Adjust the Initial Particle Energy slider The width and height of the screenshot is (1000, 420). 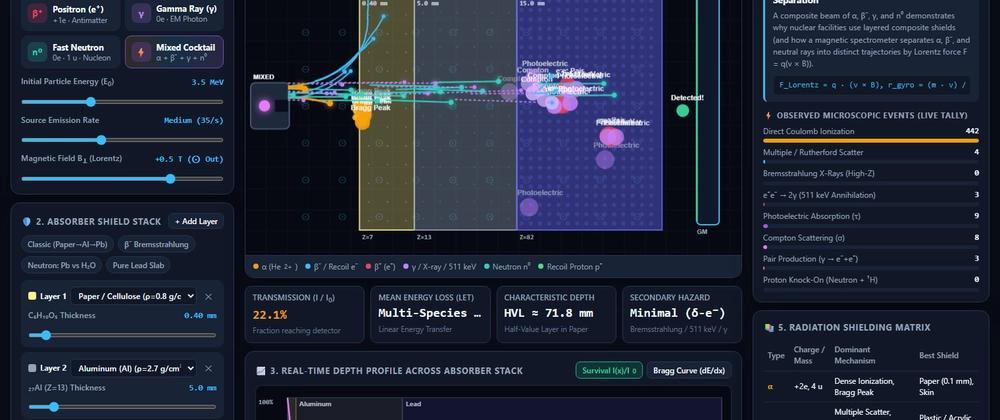(x=122, y=102)
